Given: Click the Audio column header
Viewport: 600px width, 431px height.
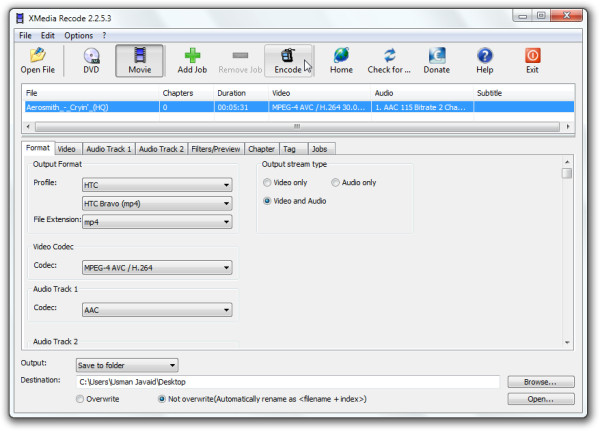Looking at the screenshot, I should [422, 93].
